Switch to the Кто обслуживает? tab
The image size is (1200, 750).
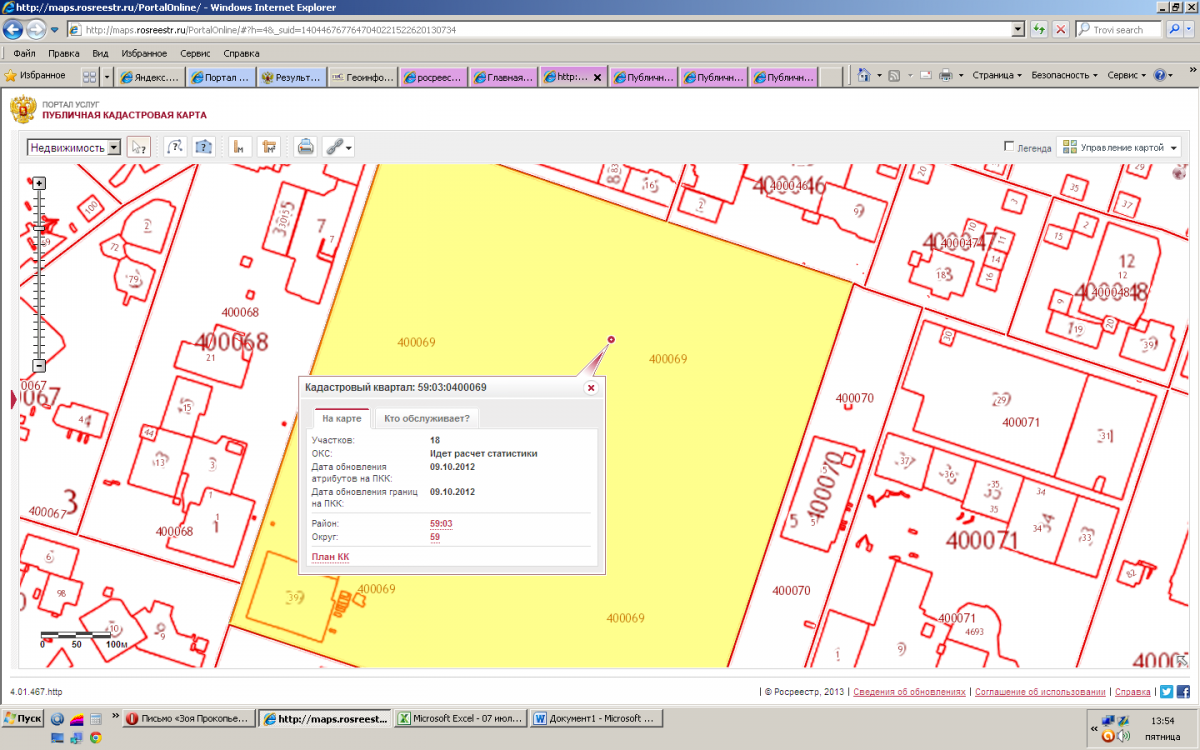(x=427, y=418)
